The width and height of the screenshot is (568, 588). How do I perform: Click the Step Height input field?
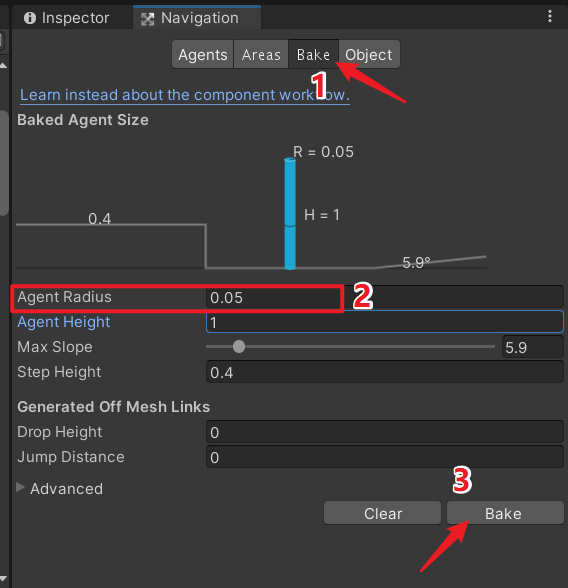(x=385, y=372)
